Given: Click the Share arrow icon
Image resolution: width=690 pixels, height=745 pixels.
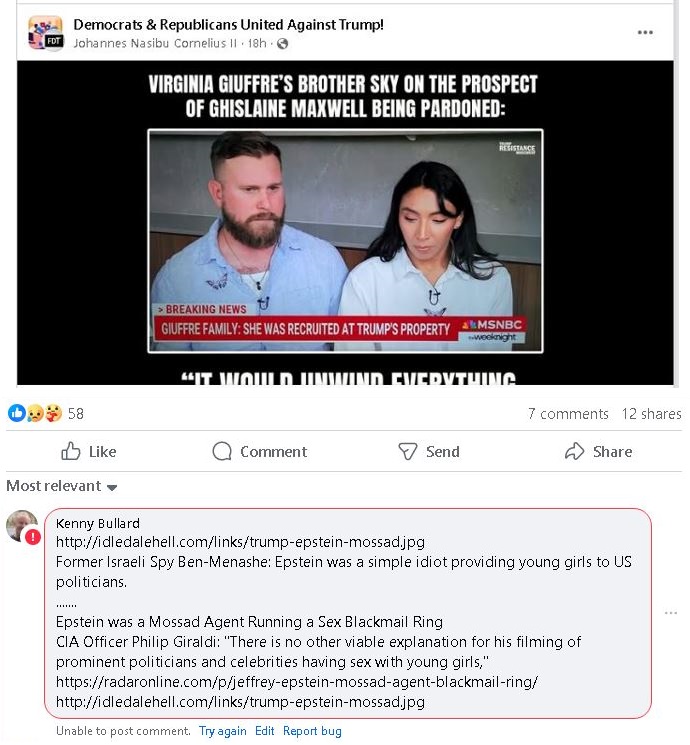Looking at the screenshot, I should click(x=574, y=451).
